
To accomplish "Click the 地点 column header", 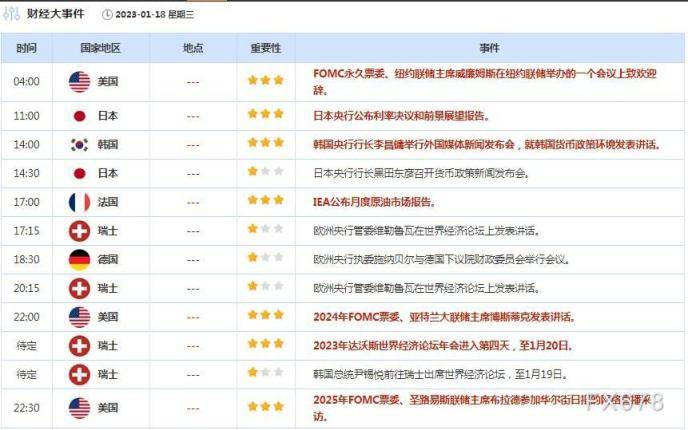I will tap(193, 48).
